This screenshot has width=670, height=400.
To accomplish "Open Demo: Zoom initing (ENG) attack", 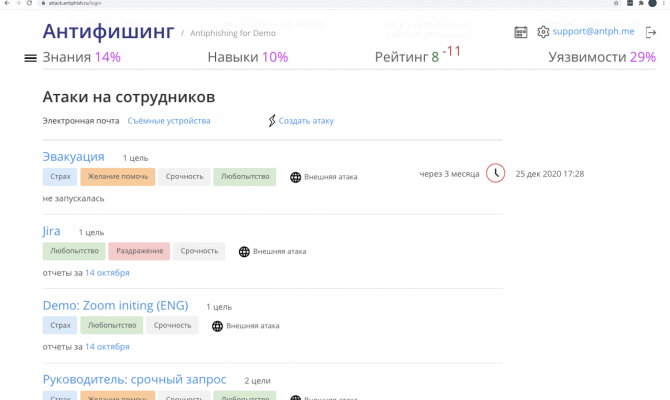I will [x=115, y=306].
